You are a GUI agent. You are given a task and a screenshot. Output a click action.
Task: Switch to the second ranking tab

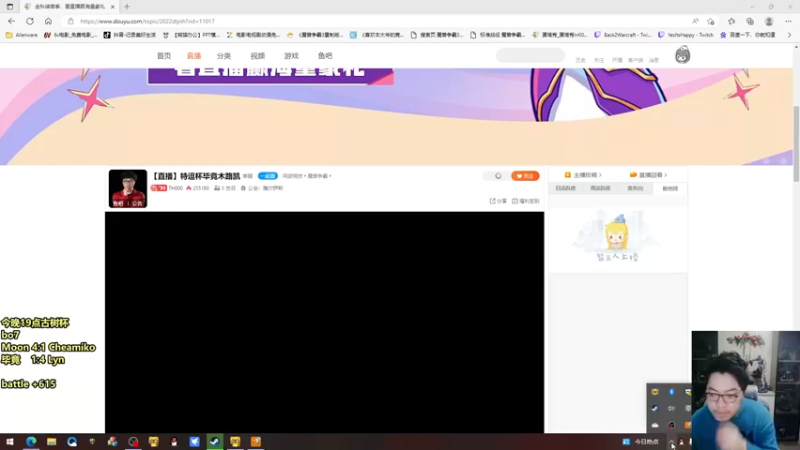coord(600,188)
